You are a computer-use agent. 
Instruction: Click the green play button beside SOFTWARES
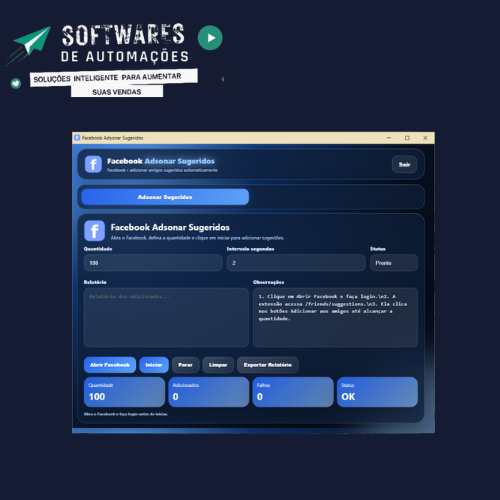pos(210,38)
